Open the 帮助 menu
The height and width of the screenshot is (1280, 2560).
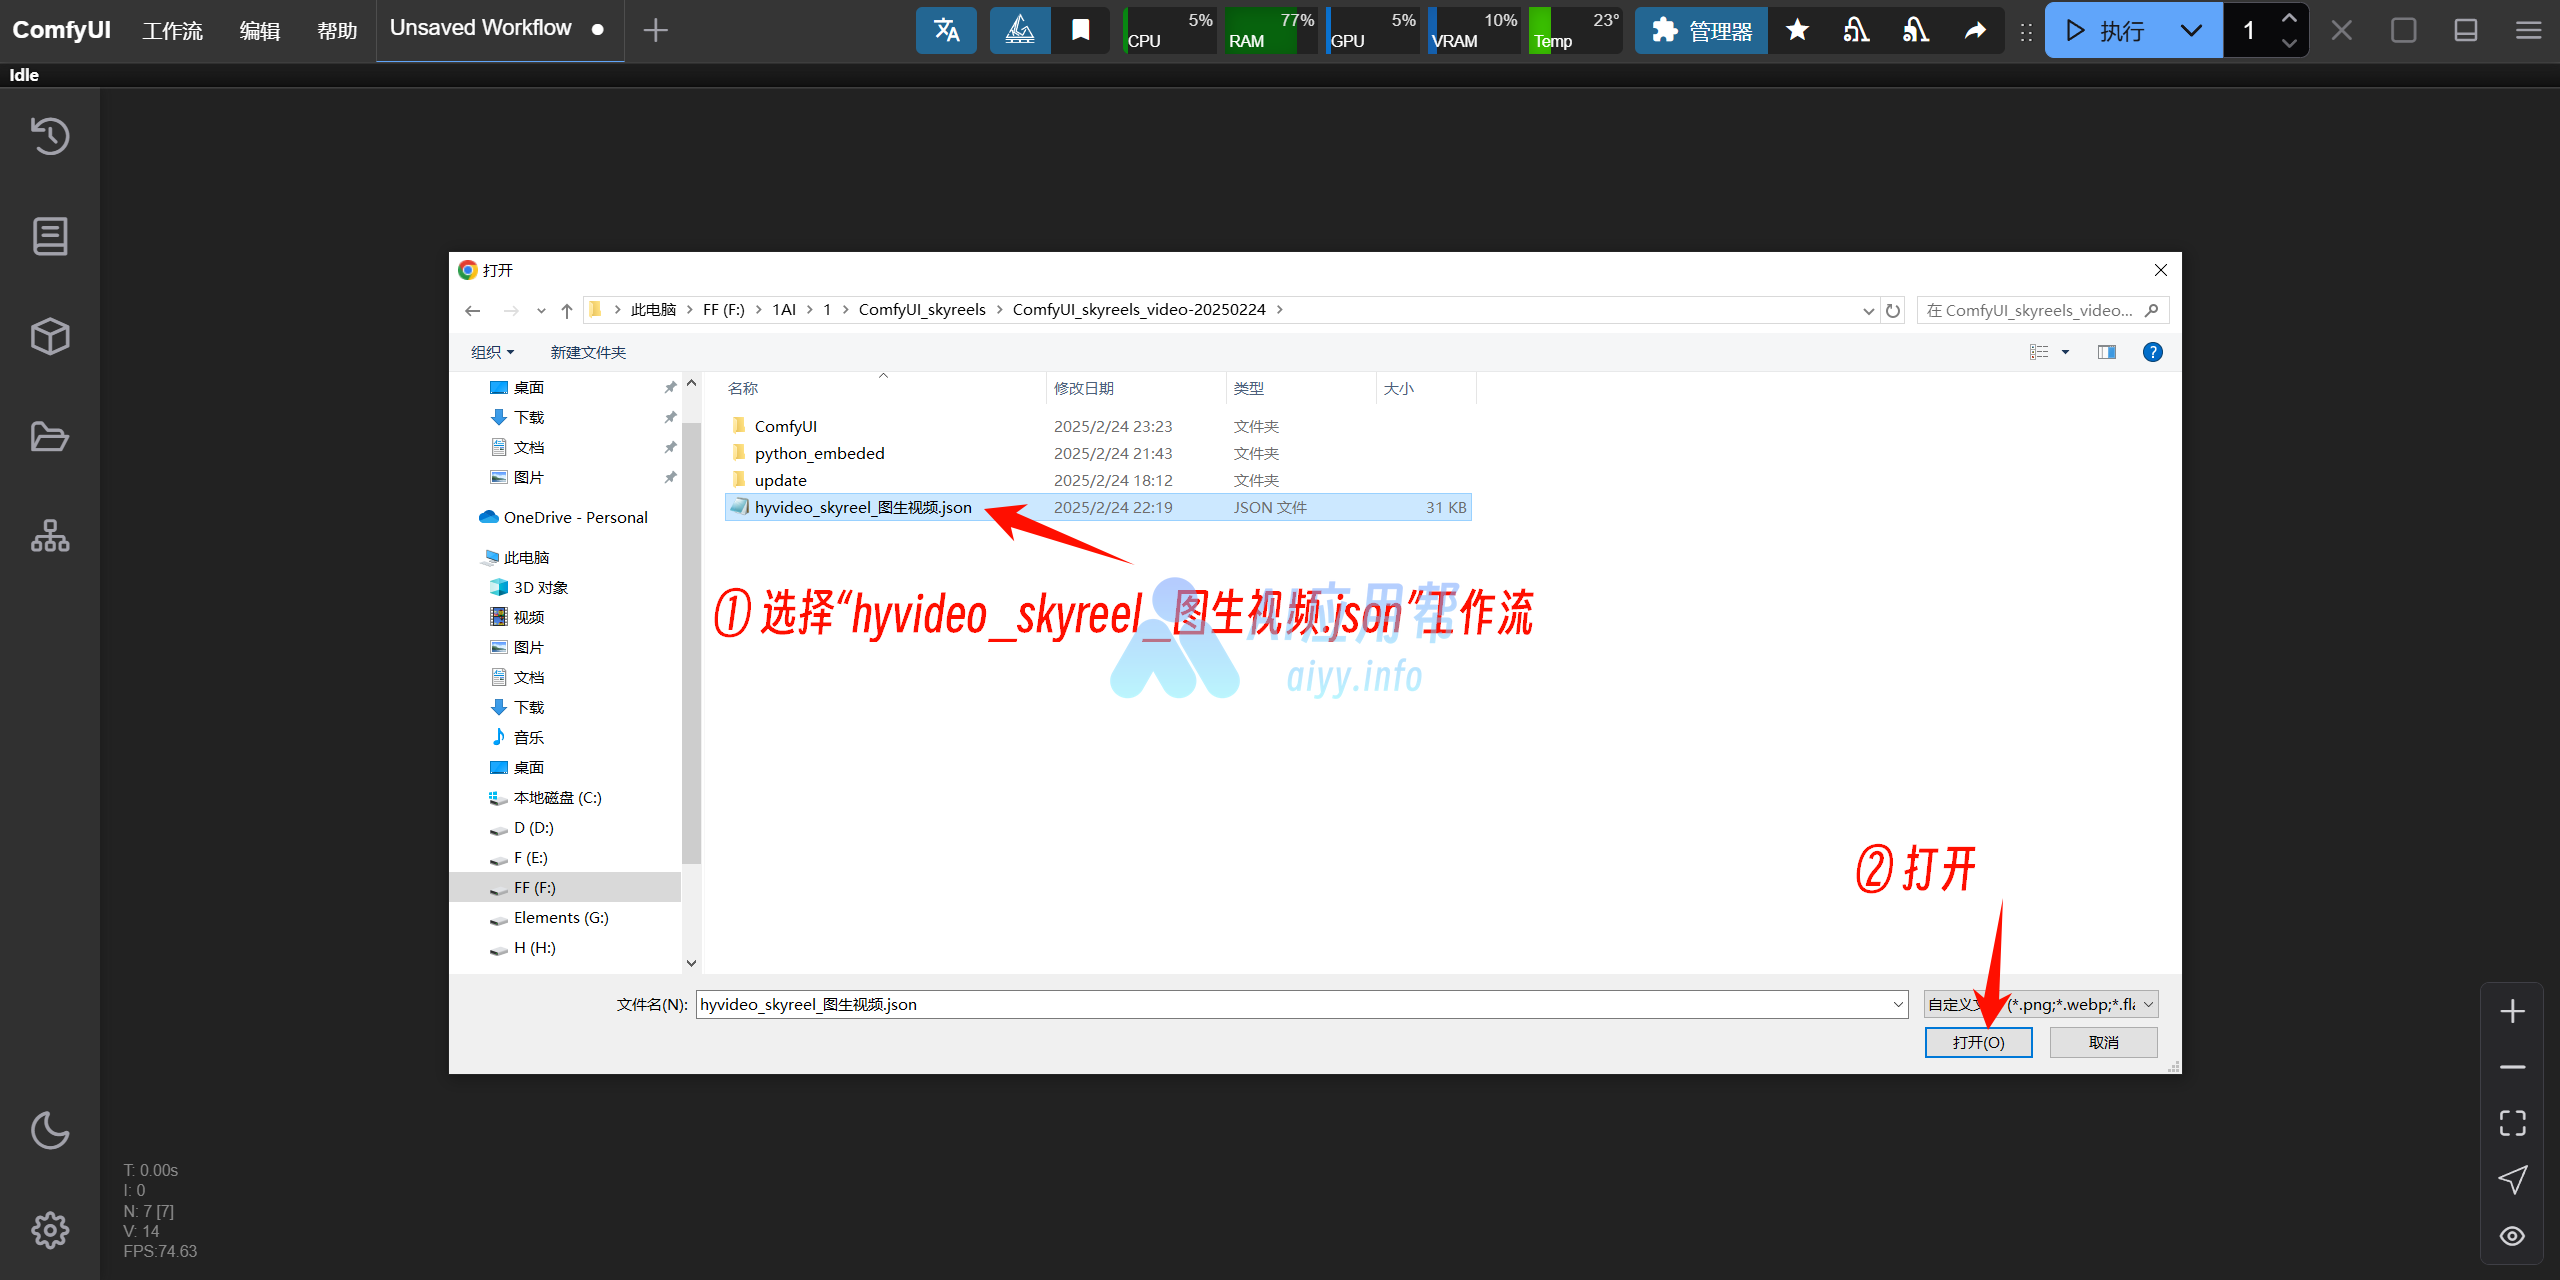tap(337, 30)
